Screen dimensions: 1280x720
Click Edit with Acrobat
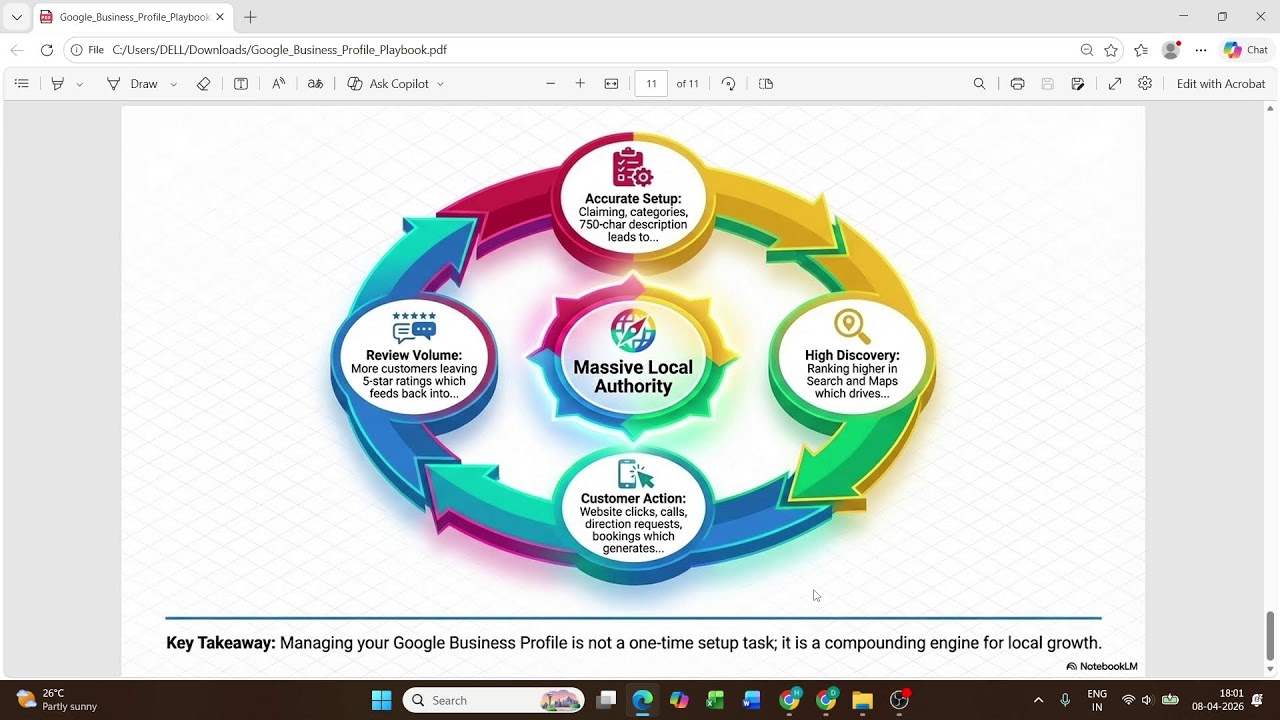pos(1221,84)
